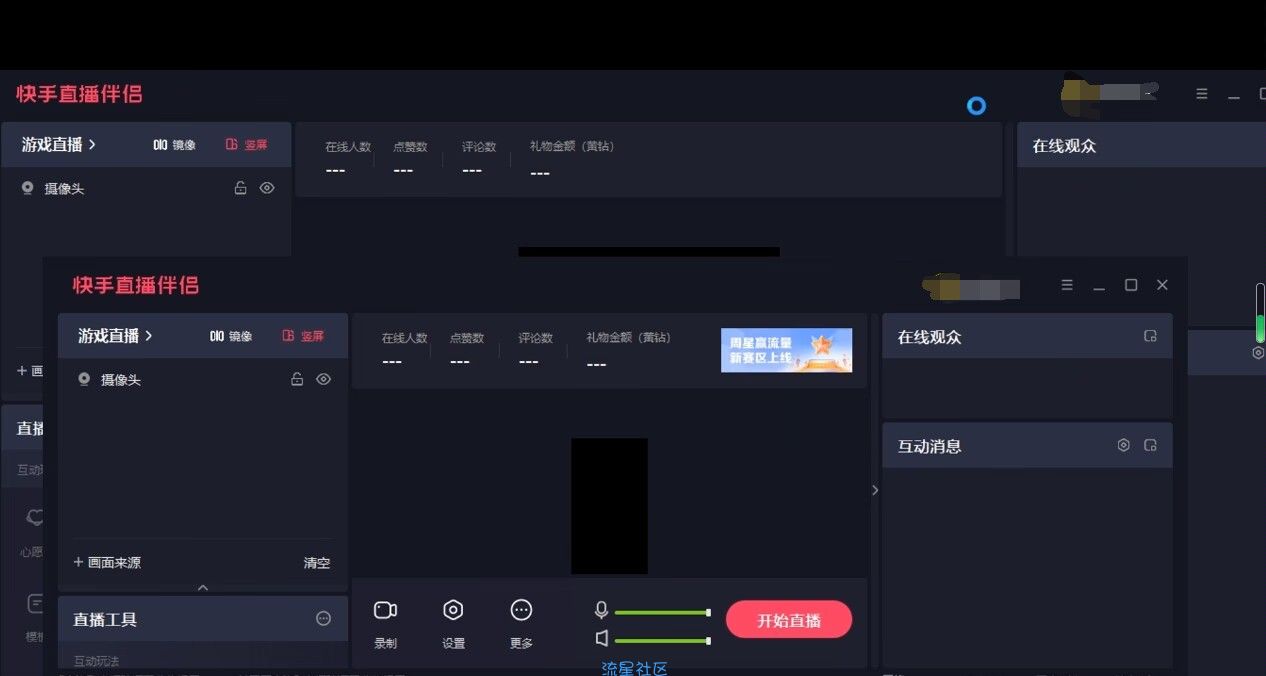1266x676 pixels.
Task: Open 直播工具 more options circle icon
Action: click(323, 619)
